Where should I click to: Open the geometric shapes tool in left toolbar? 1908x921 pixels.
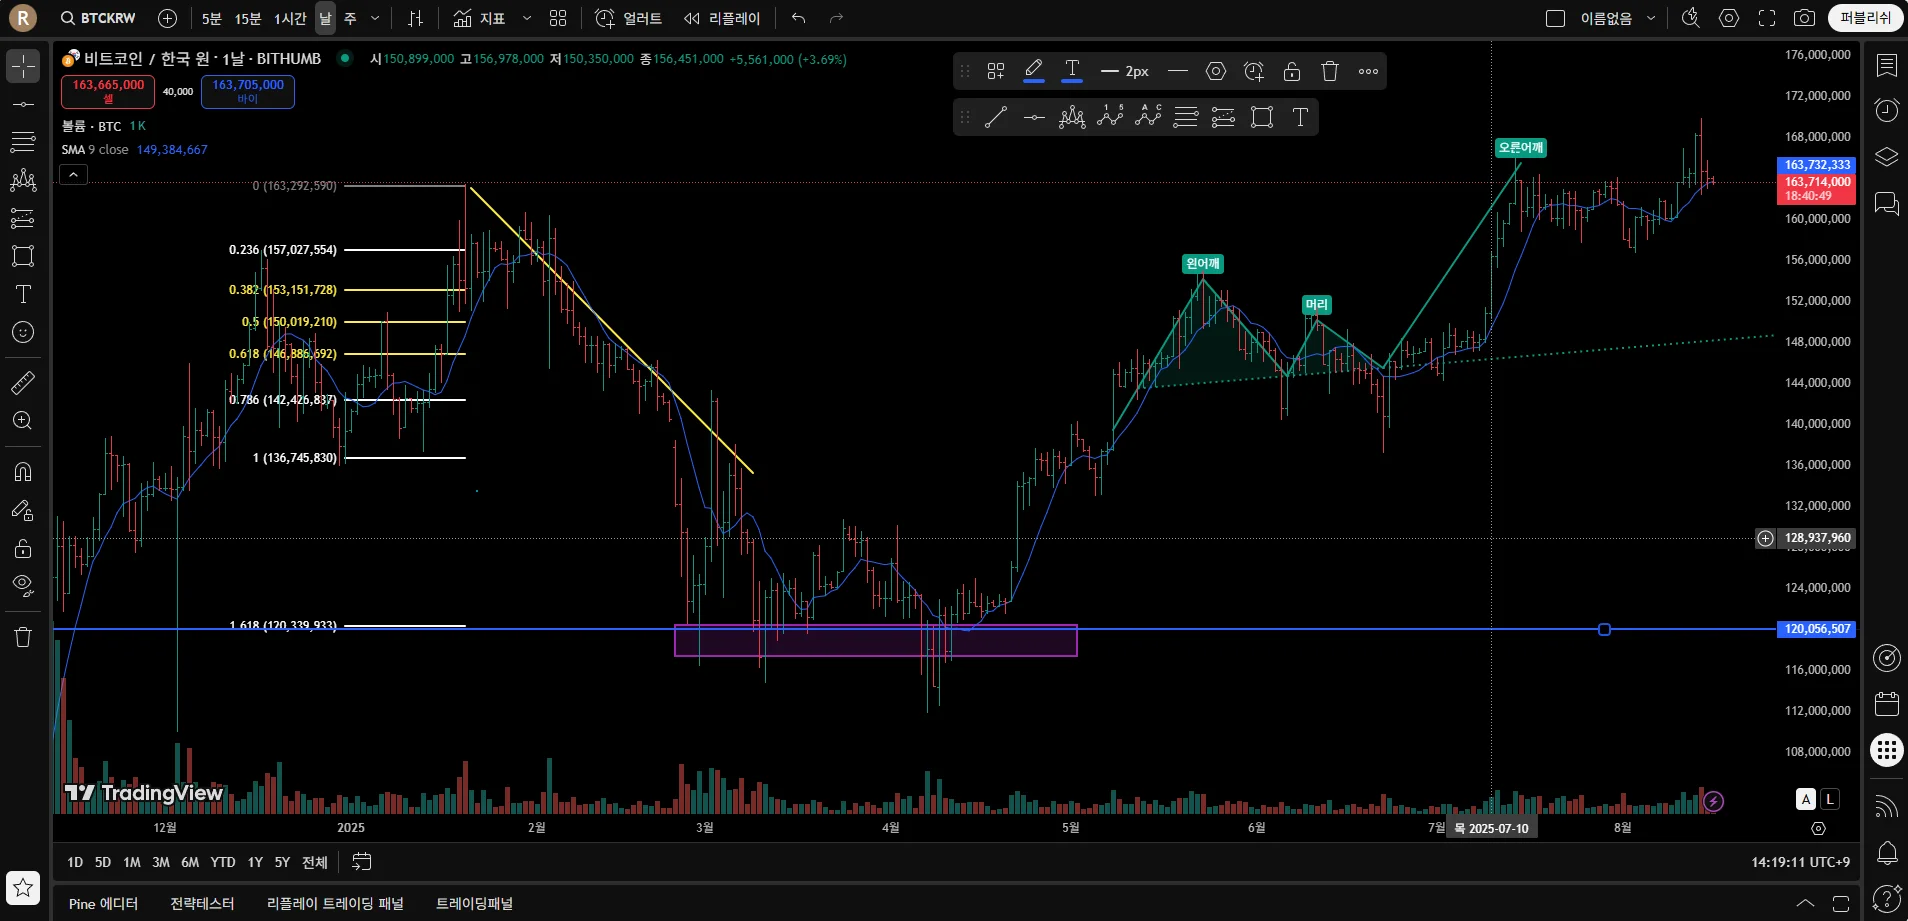(23, 256)
